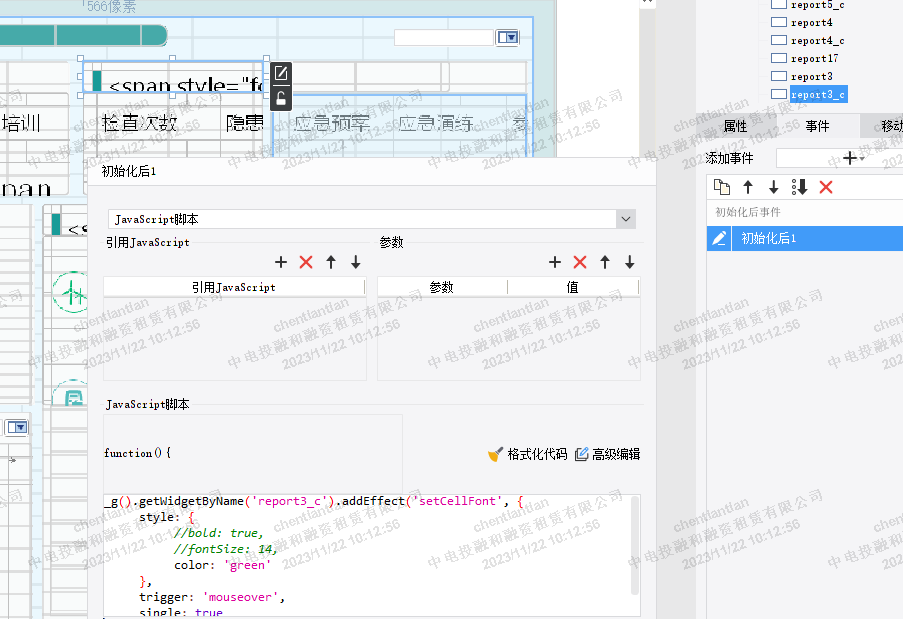Image resolution: width=903 pixels, height=619 pixels.
Task: Select report3_c in the component tree
Action: click(817, 94)
